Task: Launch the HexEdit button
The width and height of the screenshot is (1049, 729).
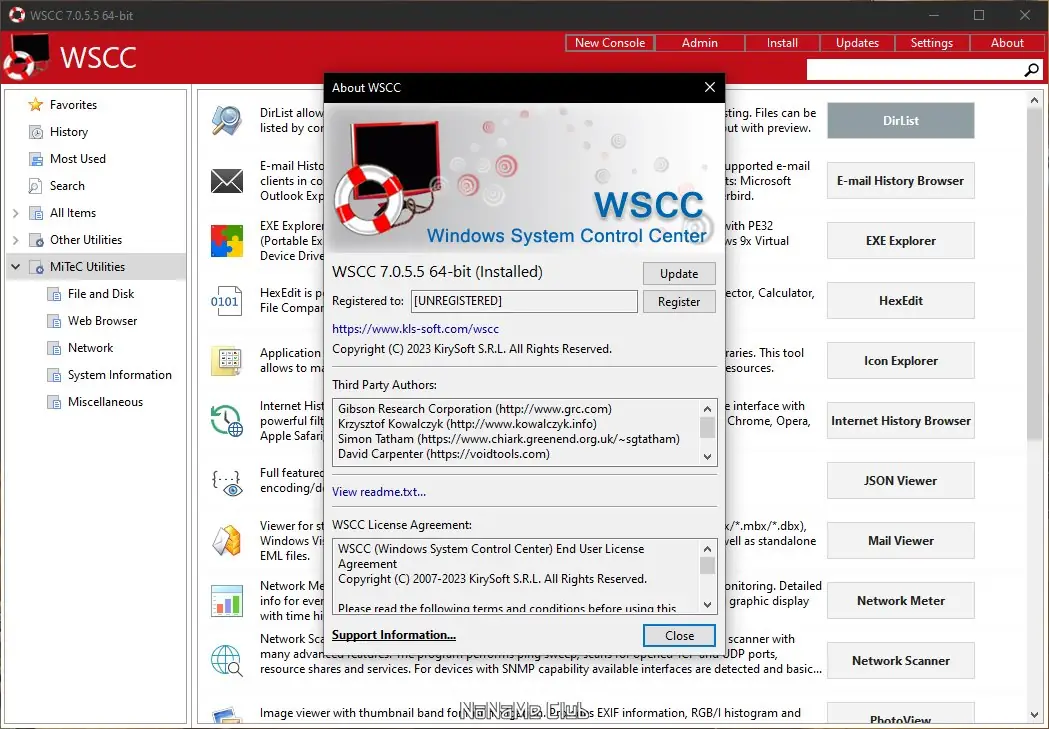Action: [x=900, y=301]
